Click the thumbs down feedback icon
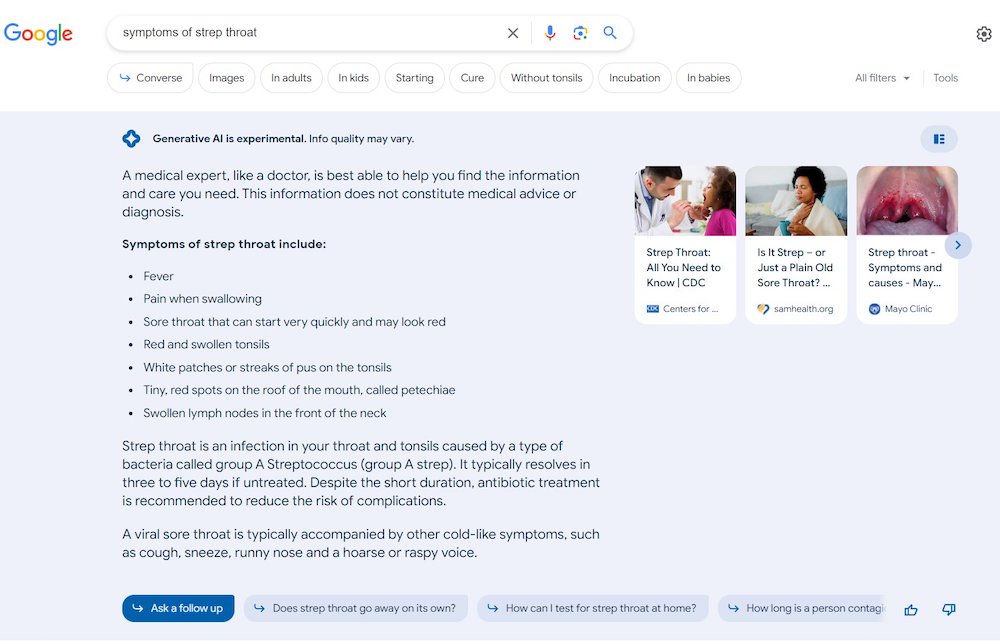The image size is (1000, 644). [949, 610]
